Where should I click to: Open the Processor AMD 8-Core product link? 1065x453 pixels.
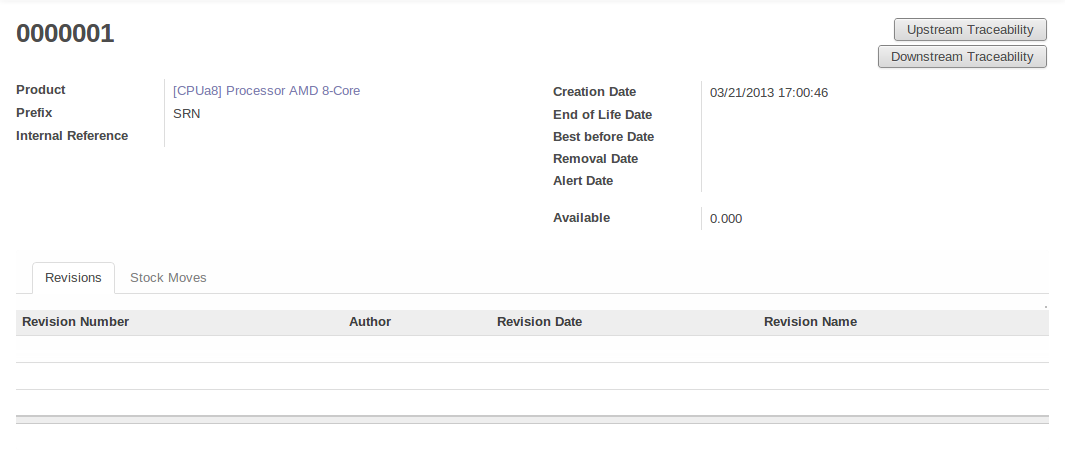[x=266, y=91]
